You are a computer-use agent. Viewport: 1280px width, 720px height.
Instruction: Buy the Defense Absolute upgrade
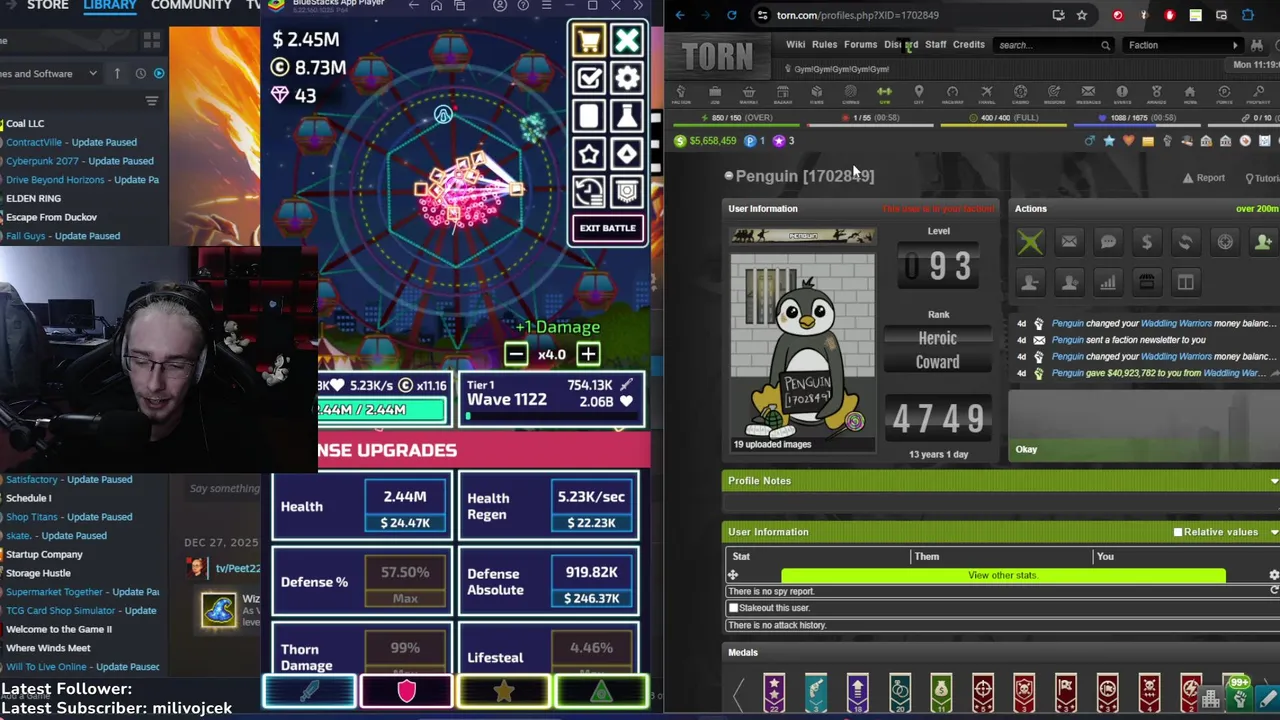(x=591, y=598)
